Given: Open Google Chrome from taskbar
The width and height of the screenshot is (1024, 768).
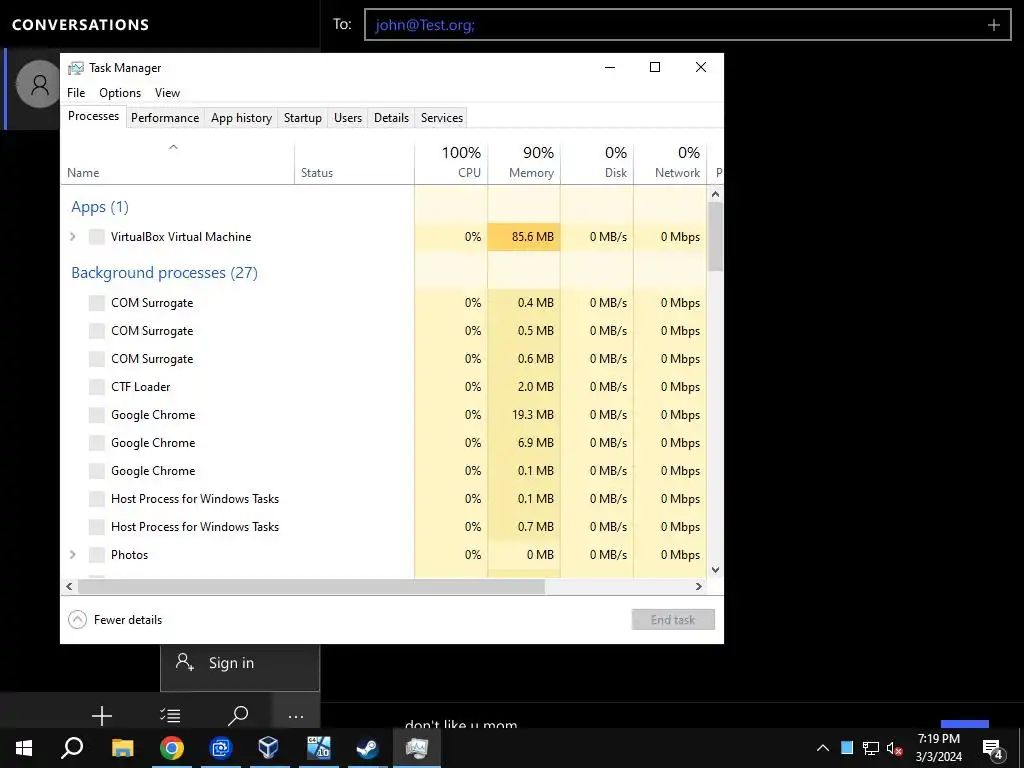Looking at the screenshot, I should (x=172, y=748).
